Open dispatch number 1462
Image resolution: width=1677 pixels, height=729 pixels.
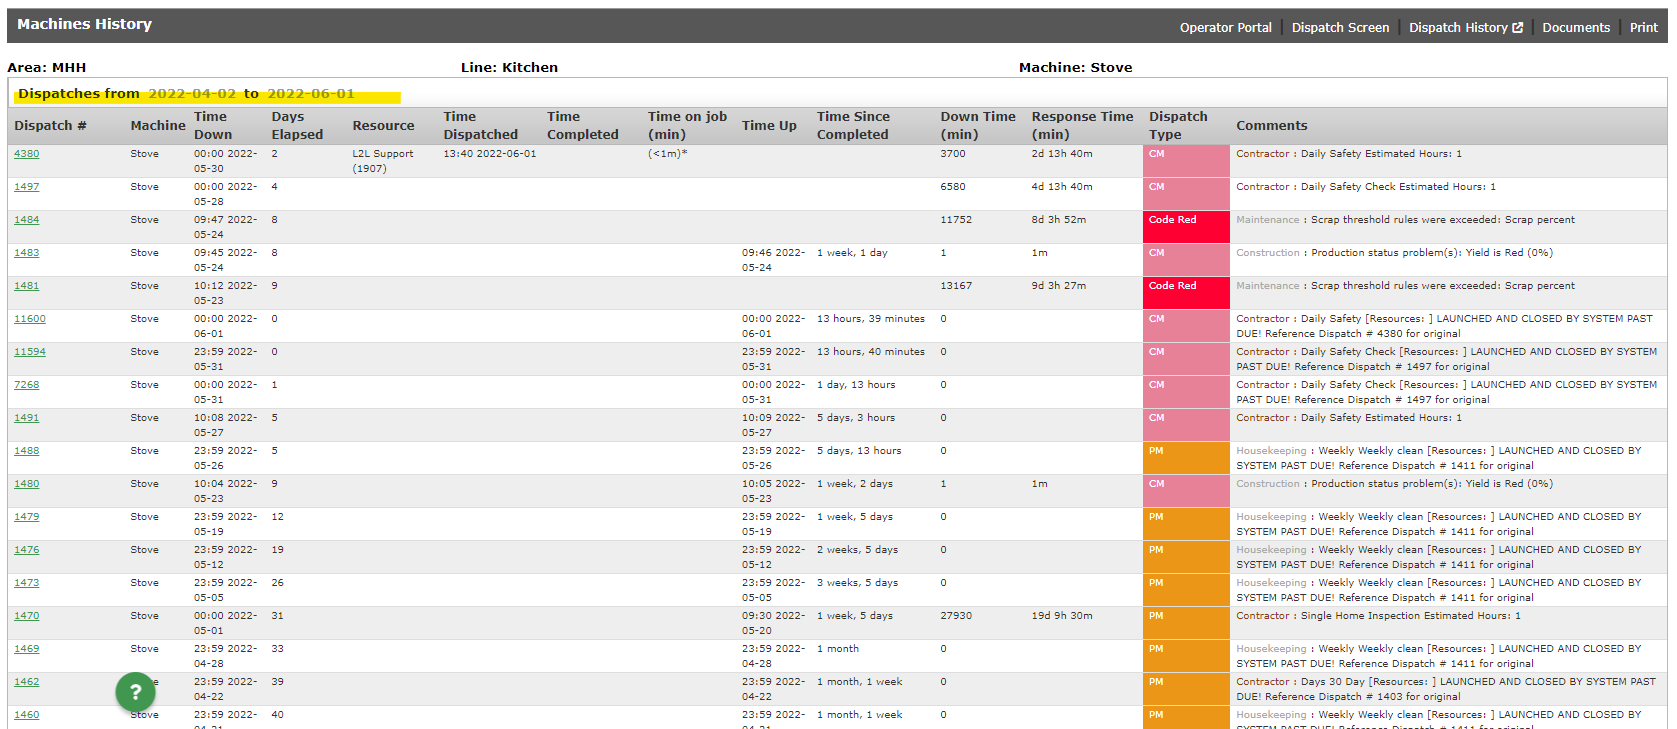pyautogui.click(x=27, y=682)
